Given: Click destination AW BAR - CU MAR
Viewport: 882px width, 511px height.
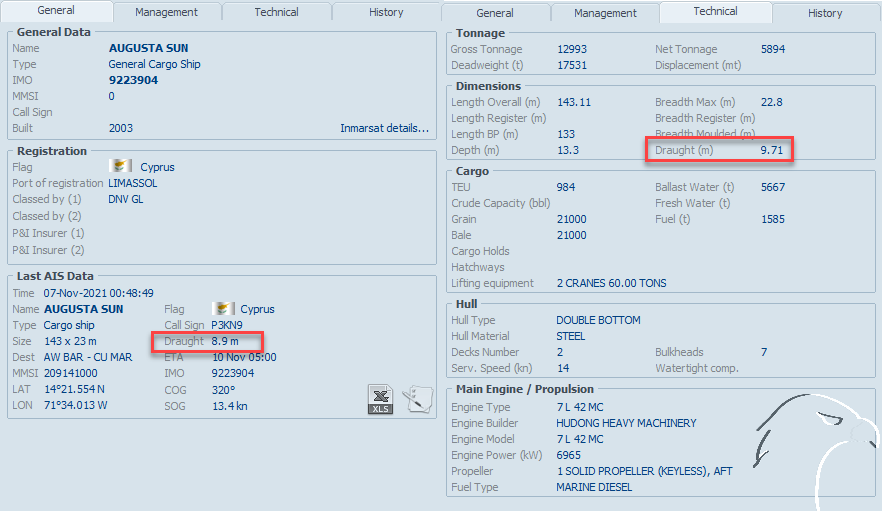Looking at the screenshot, I should (88, 357).
